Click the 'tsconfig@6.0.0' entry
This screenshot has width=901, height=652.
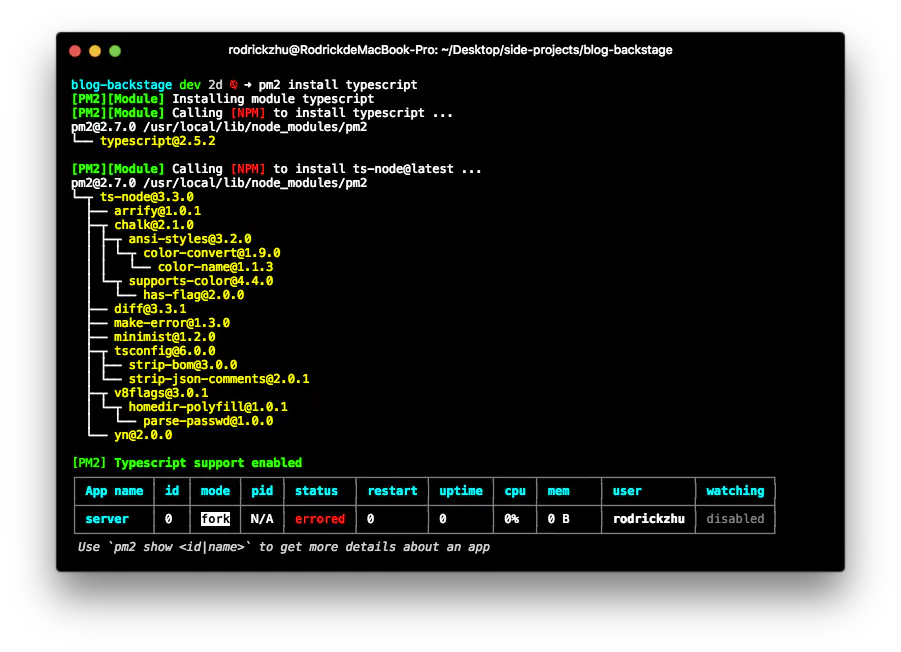pyautogui.click(x=165, y=351)
